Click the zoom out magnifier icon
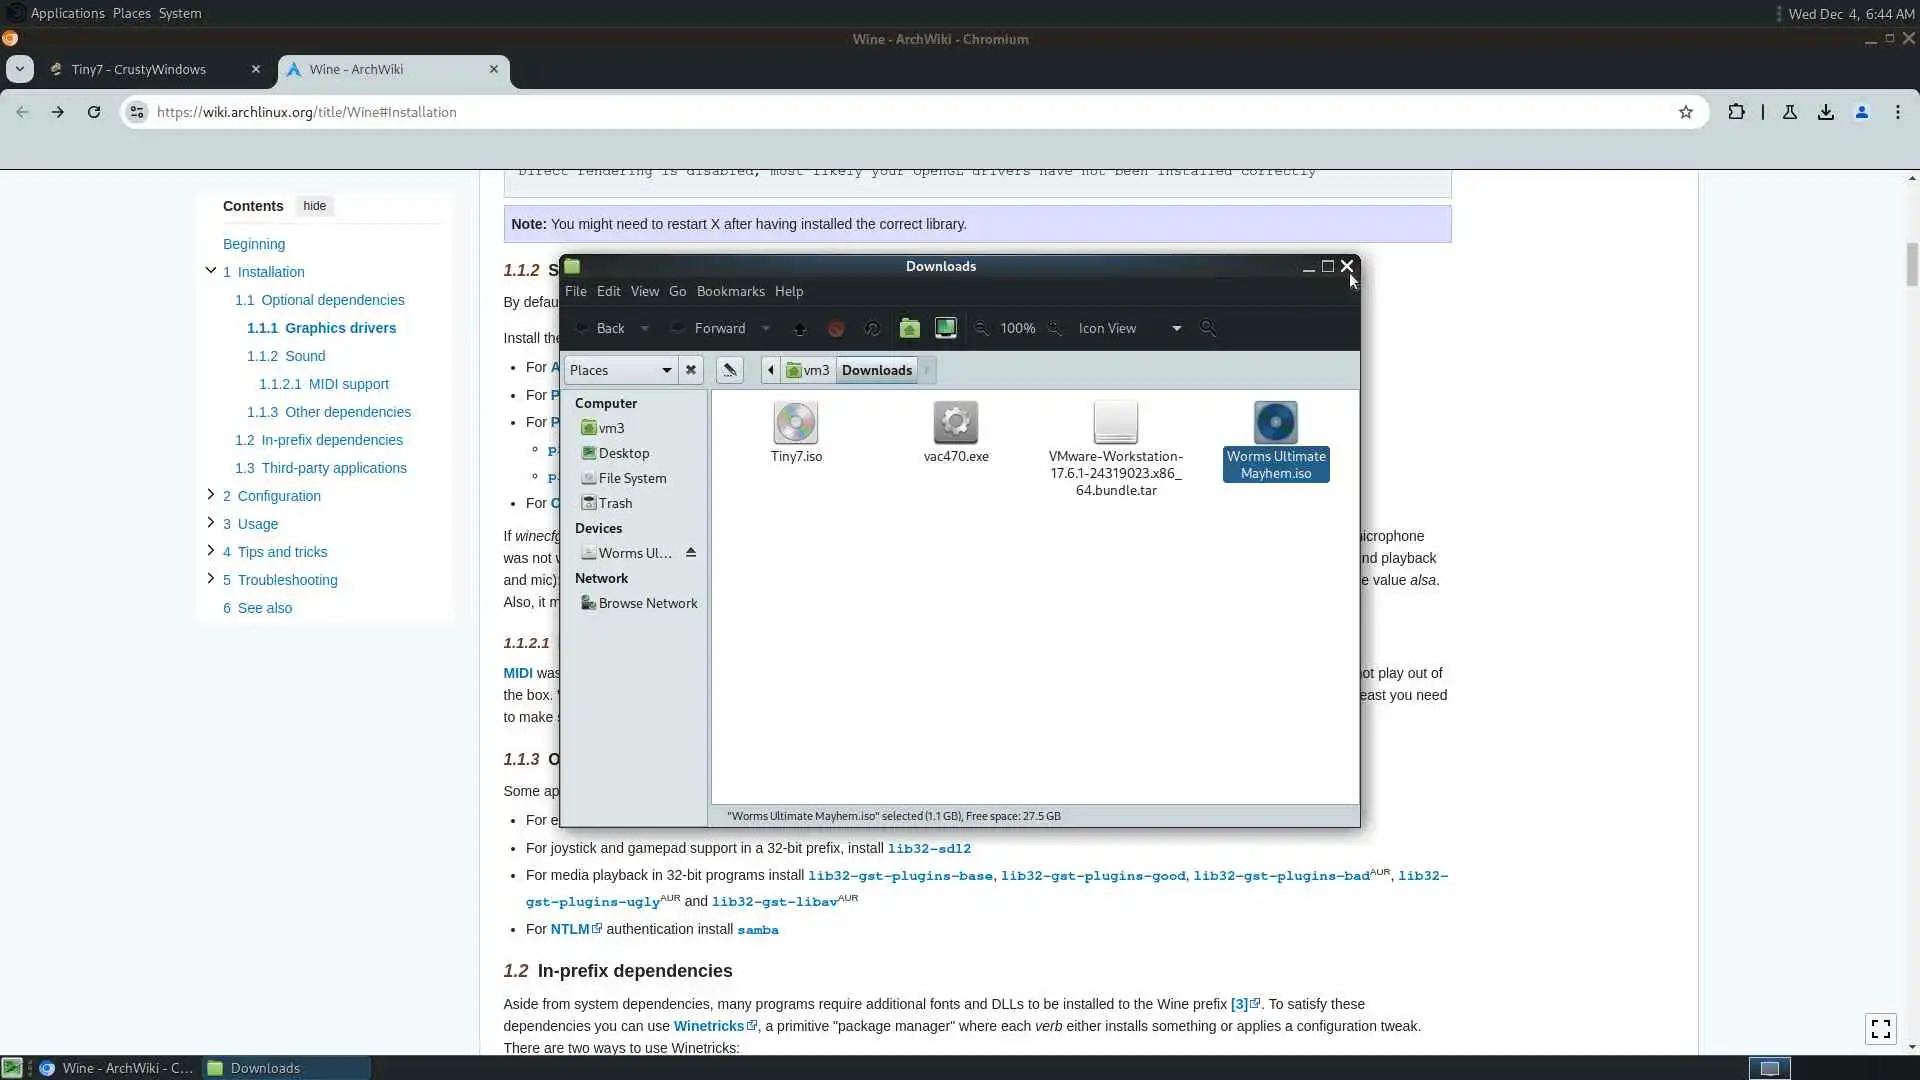The height and width of the screenshot is (1080, 1920). coord(982,328)
